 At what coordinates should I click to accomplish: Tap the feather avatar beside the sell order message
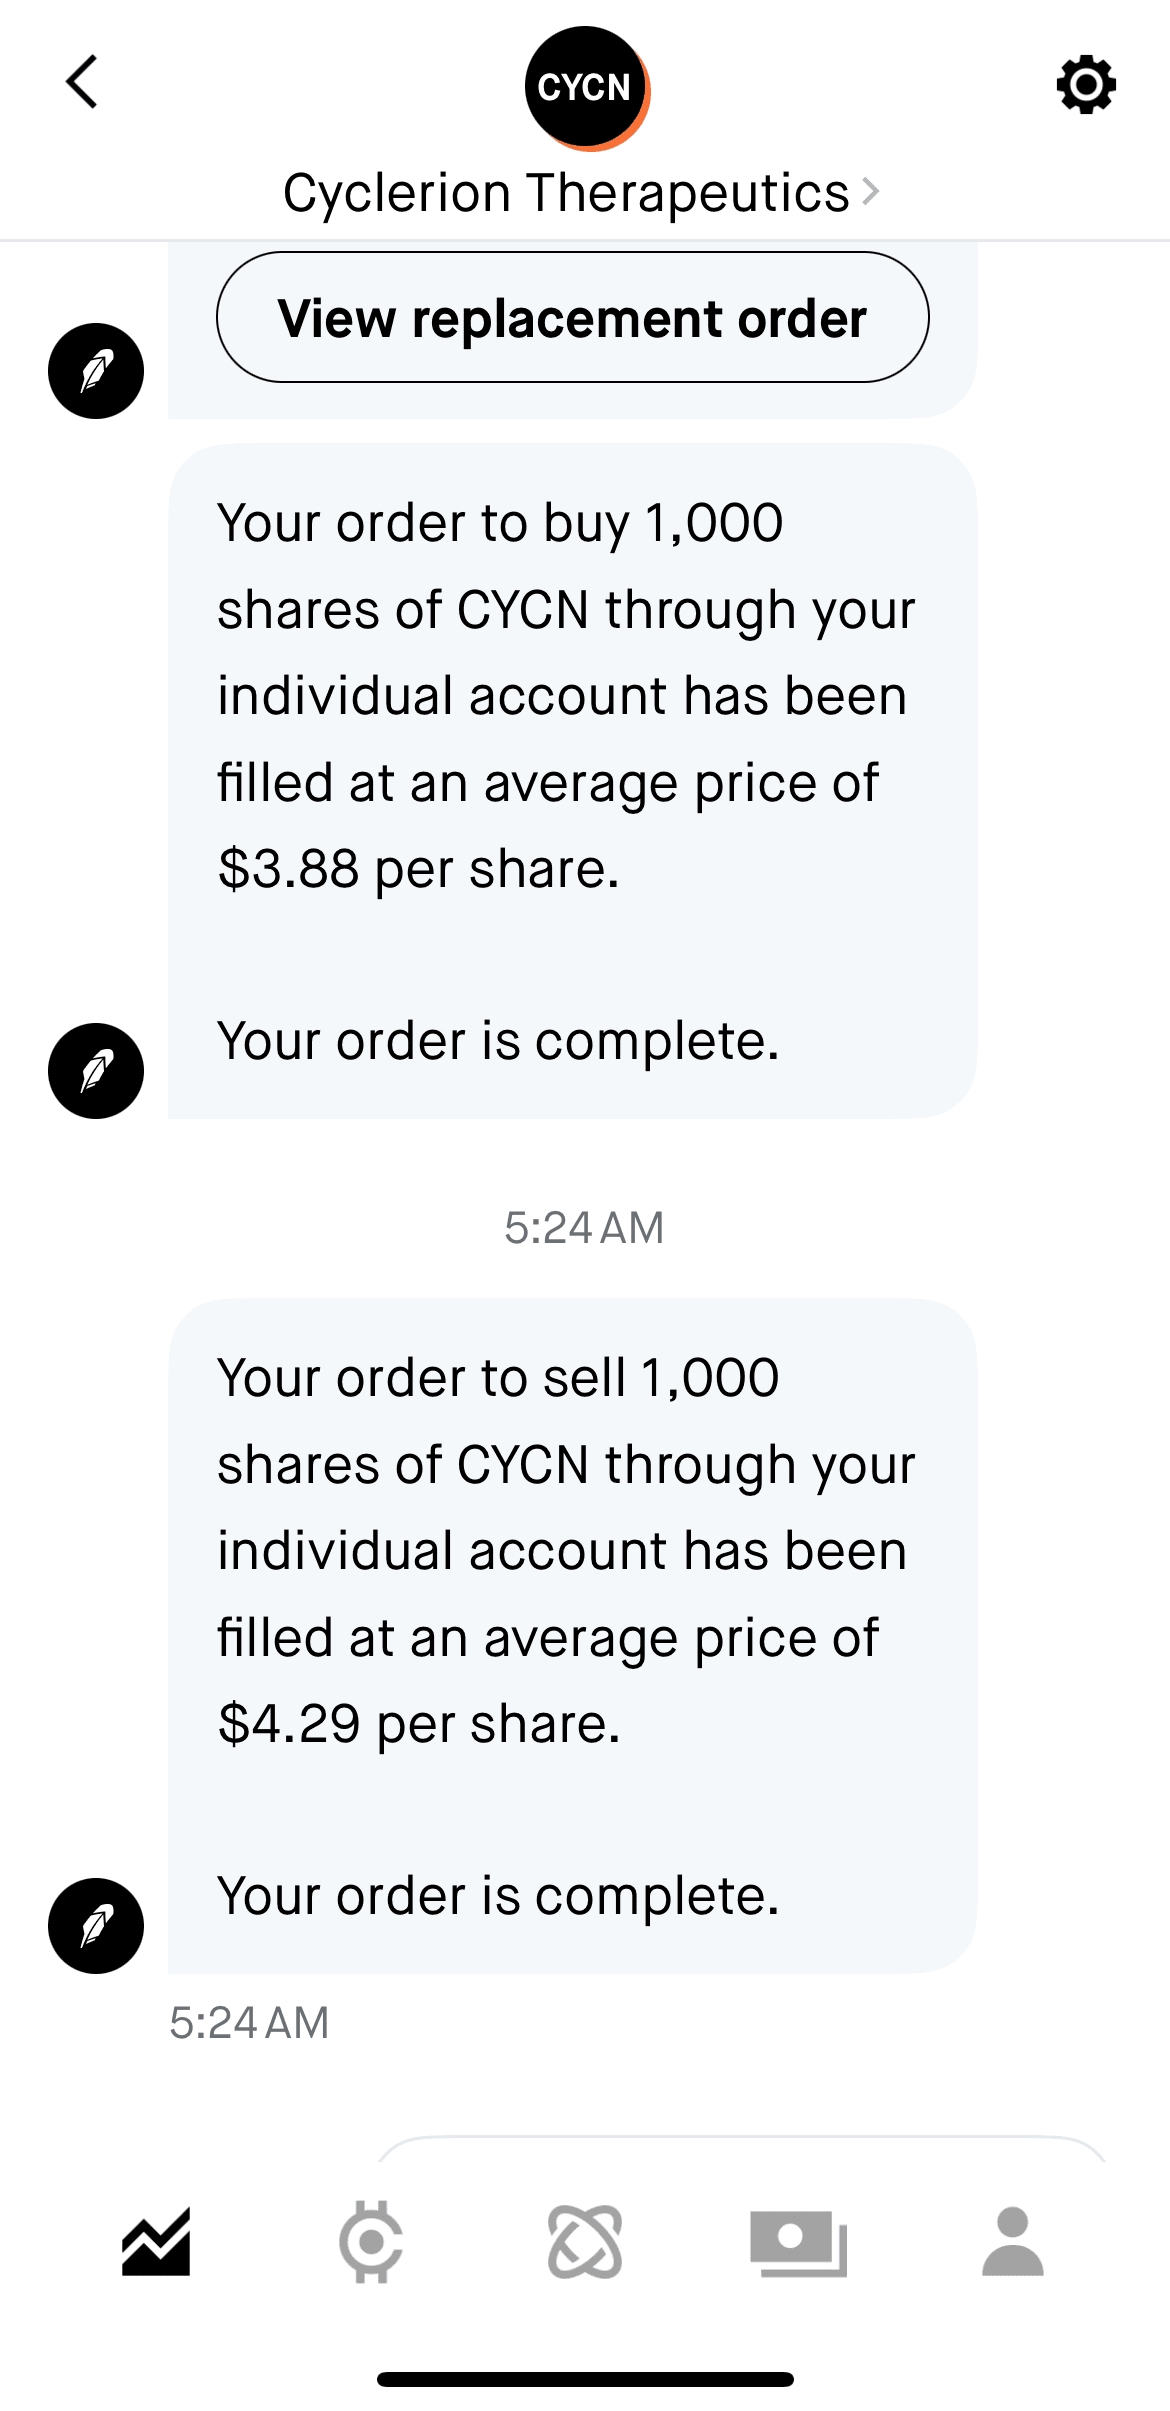[96, 1926]
